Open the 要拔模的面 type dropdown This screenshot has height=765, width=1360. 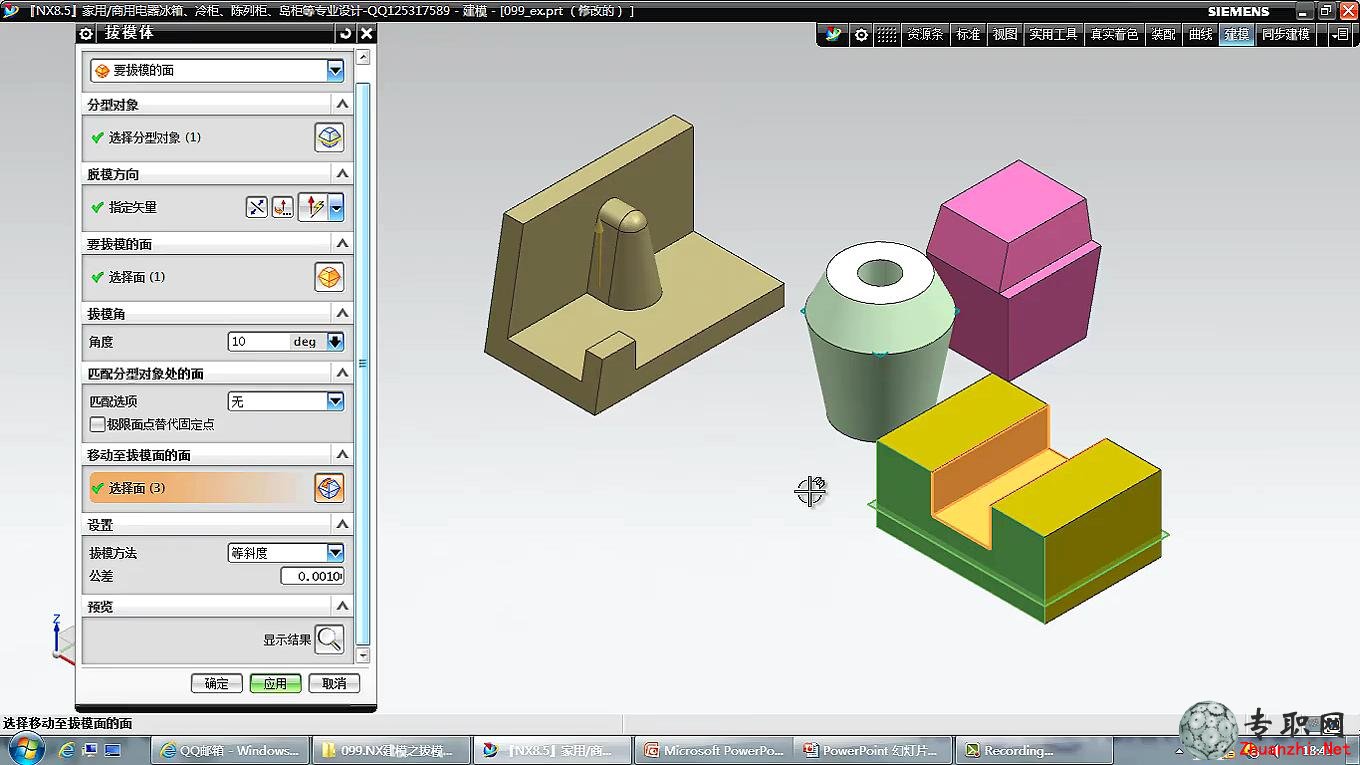(335, 71)
